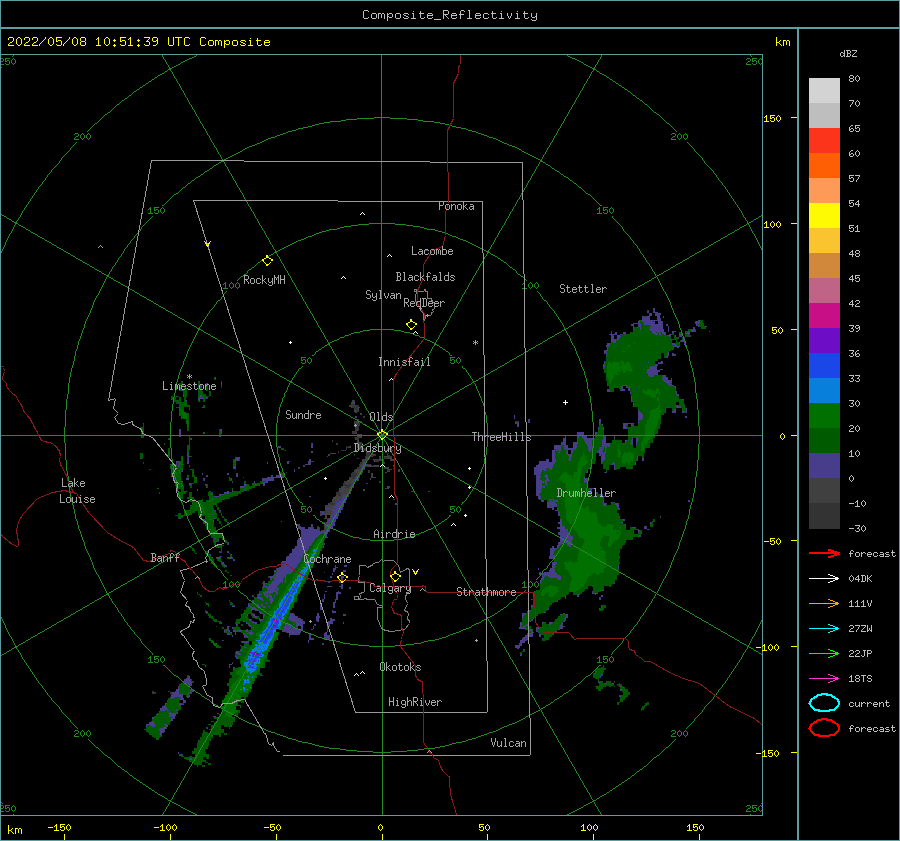Pick the bright green 30 dBZ swatch
The width and height of the screenshot is (900, 841).
[824, 416]
